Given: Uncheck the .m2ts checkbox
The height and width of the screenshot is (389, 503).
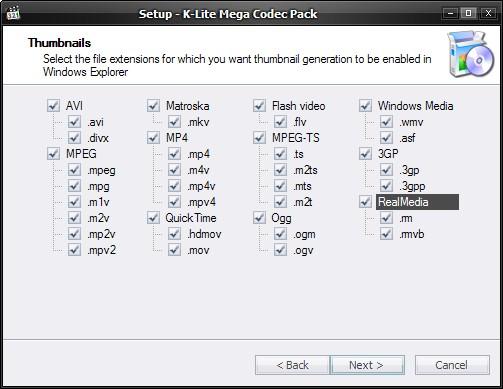Looking at the screenshot, I should pyautogui.click(x=280, y=170).
